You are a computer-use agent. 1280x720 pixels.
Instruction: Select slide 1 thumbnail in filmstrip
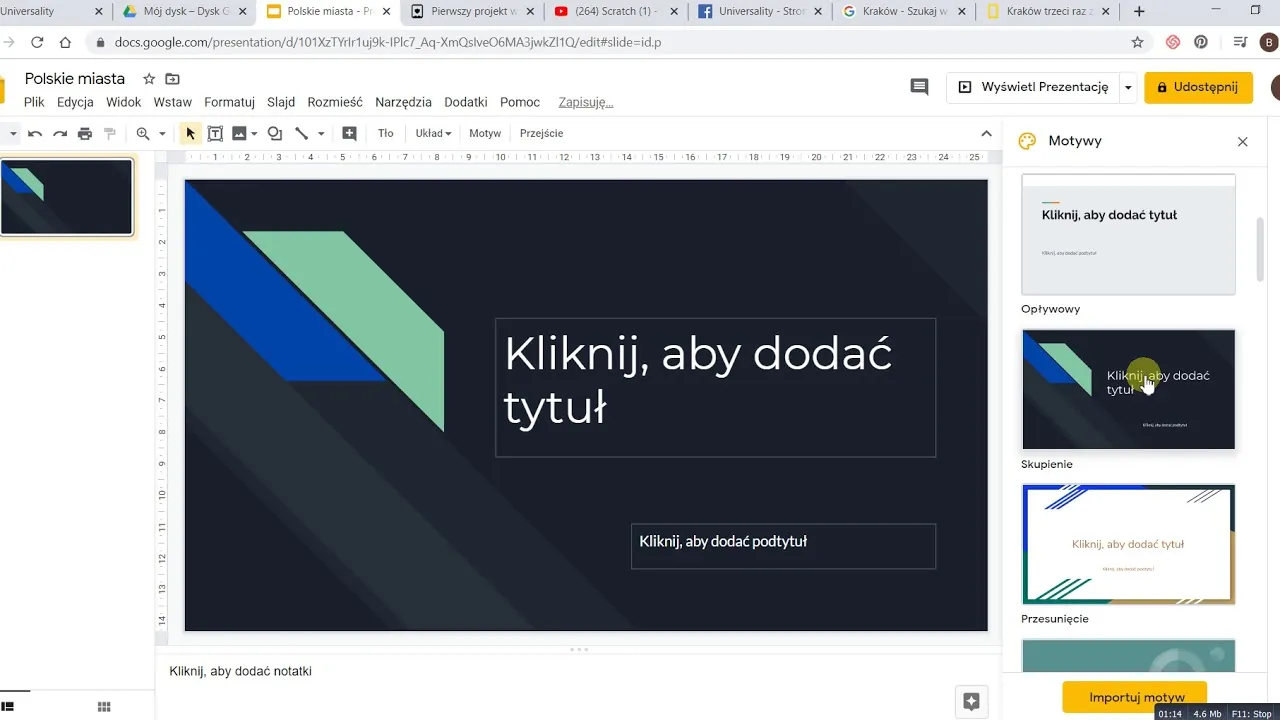(66, 197)
